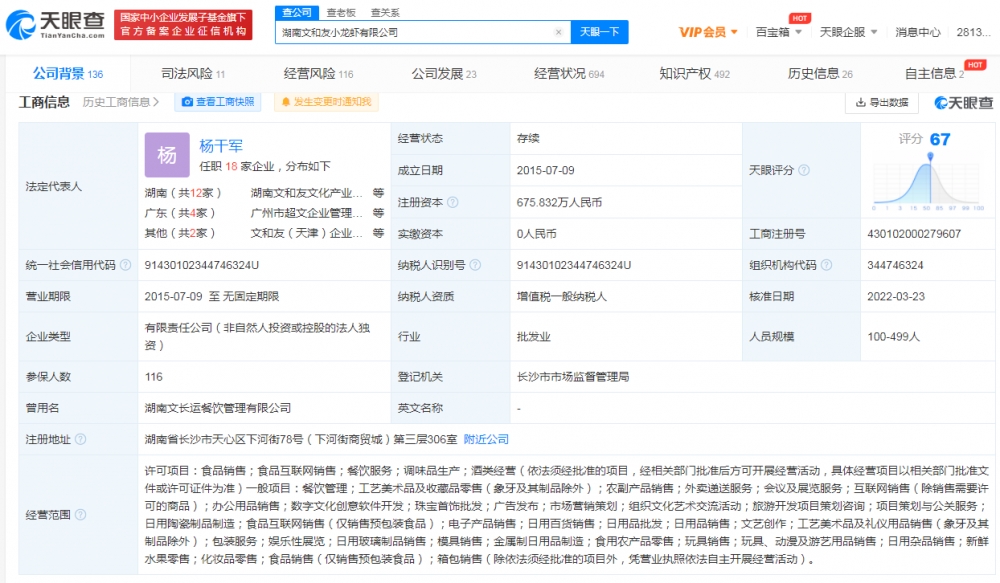This screenshot has width=1000, height=583.
Task: Click the 实缴资本 value 0人民币
Action: click(x=536, y=233)
